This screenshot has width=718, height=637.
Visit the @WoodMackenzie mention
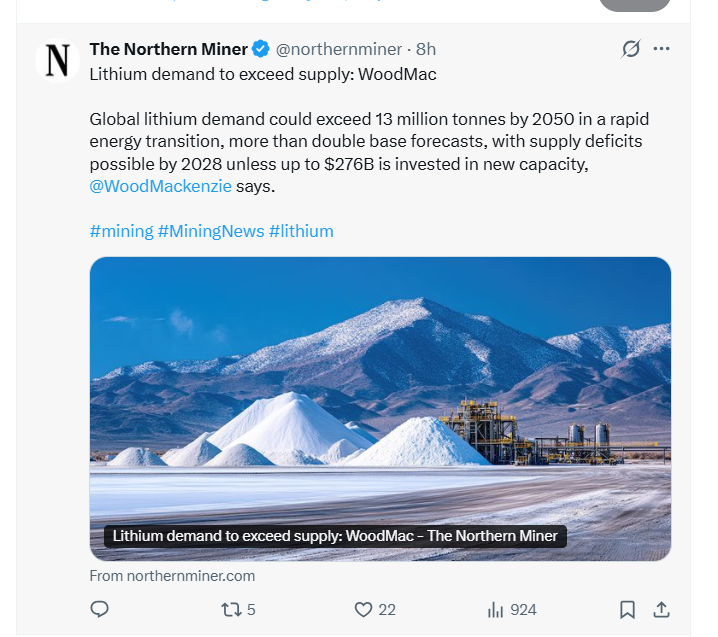[x=160, y=186]
